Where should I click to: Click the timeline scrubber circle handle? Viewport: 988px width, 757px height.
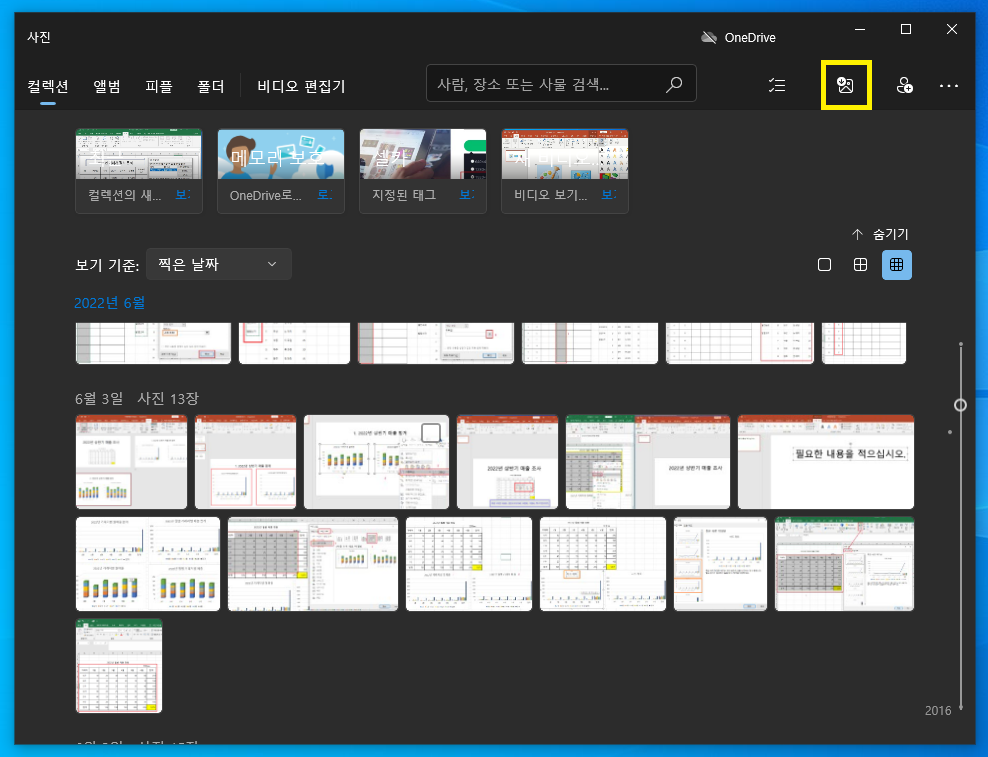pos(960,405)
